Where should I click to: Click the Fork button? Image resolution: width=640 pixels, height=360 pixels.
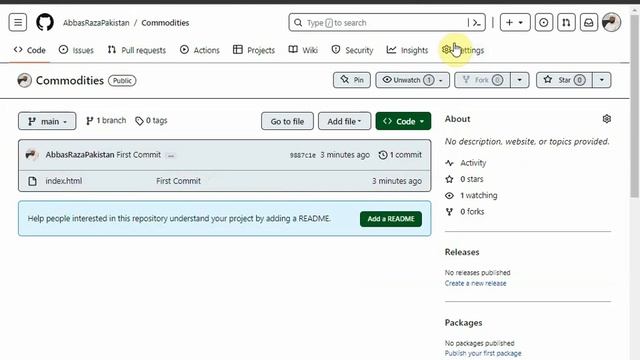pyautogui.click(x=482, y=80)
